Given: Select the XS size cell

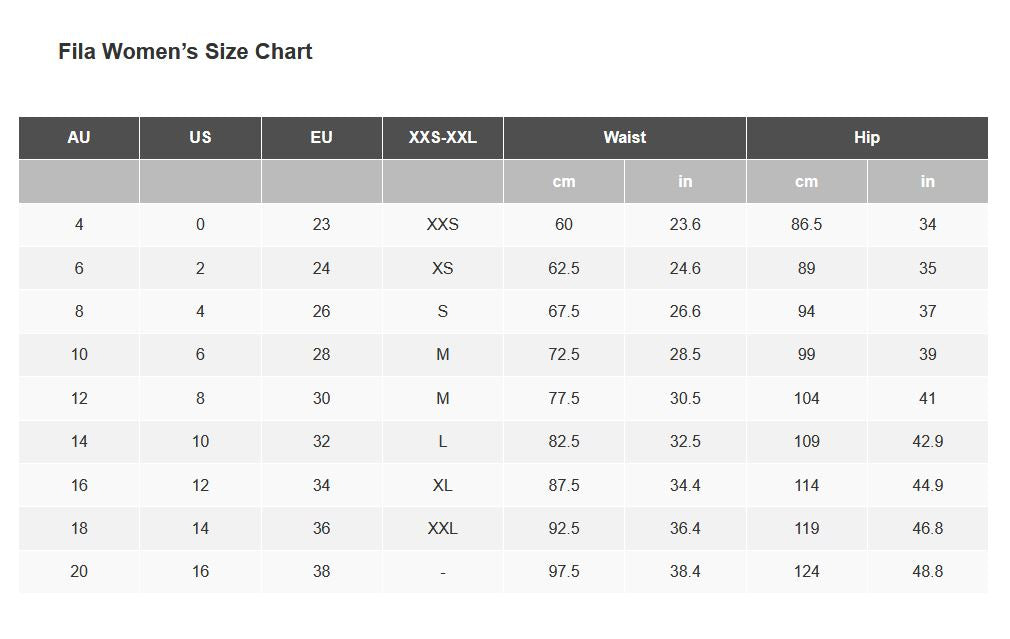Looking at the screenshot, I should (442, 268).
